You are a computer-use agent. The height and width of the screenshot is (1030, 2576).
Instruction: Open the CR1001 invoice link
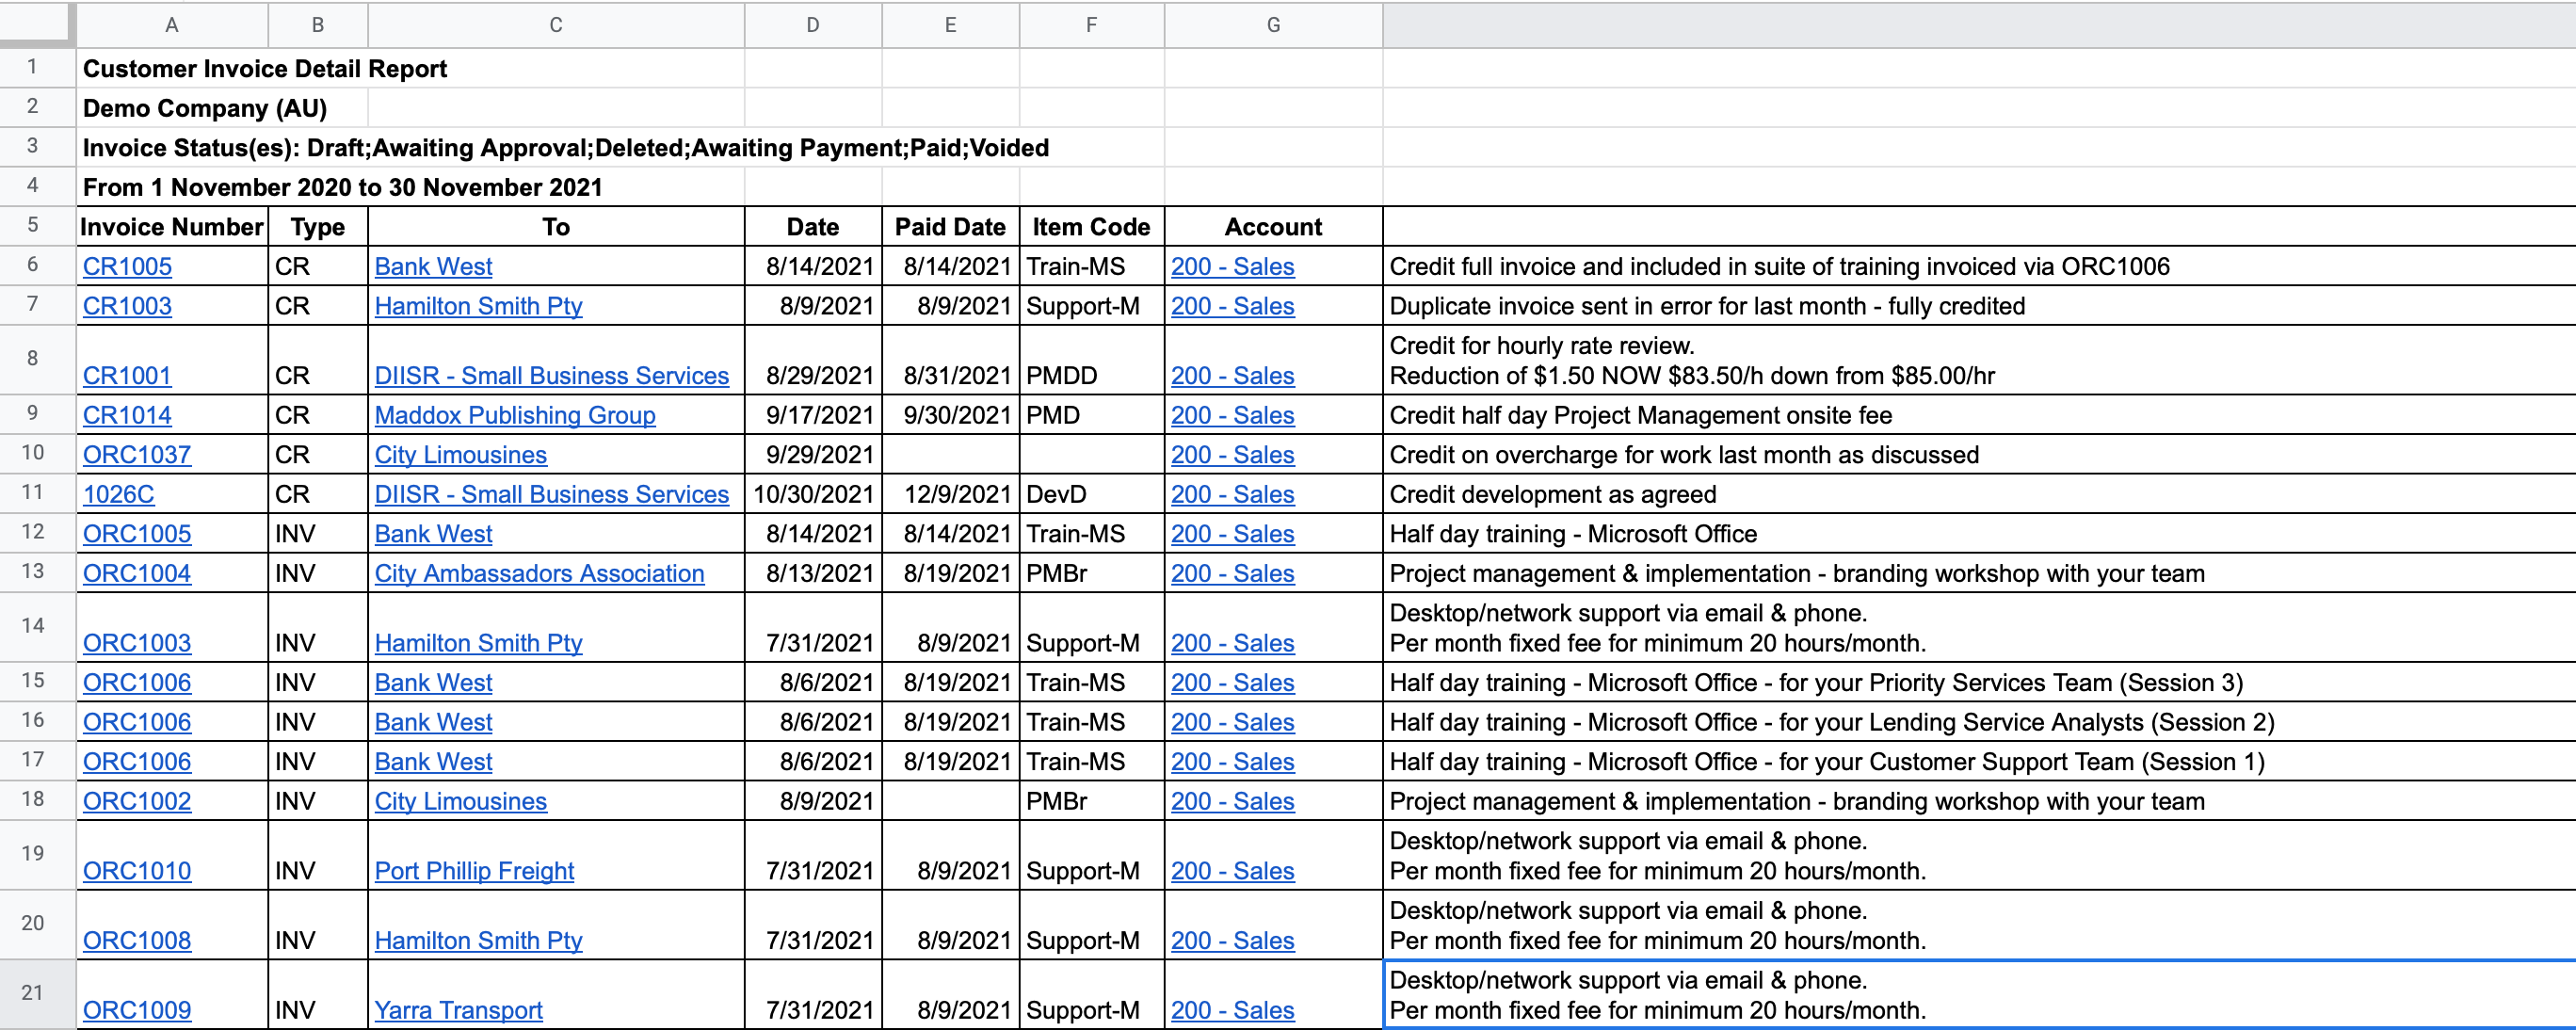(127, 376)
